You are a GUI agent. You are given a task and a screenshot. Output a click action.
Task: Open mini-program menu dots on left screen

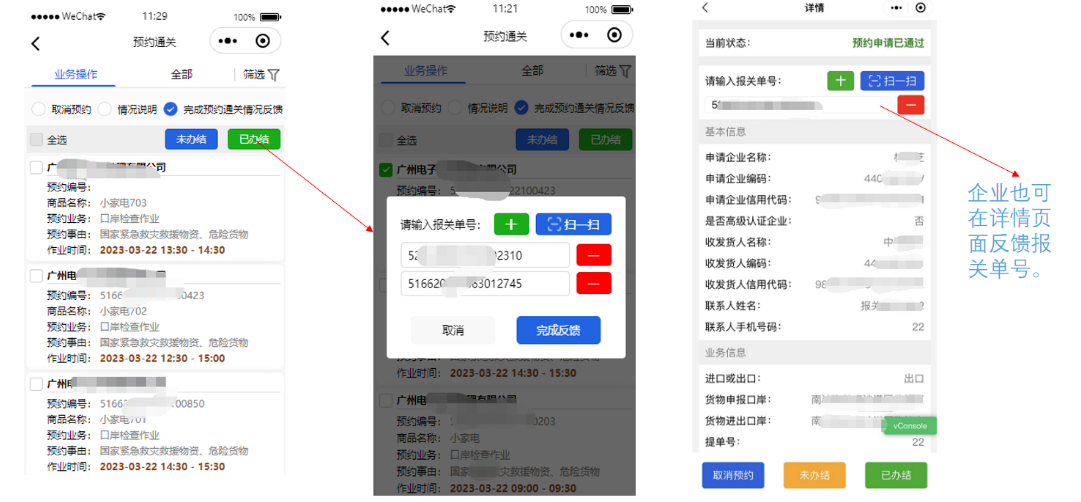[228, 41]
